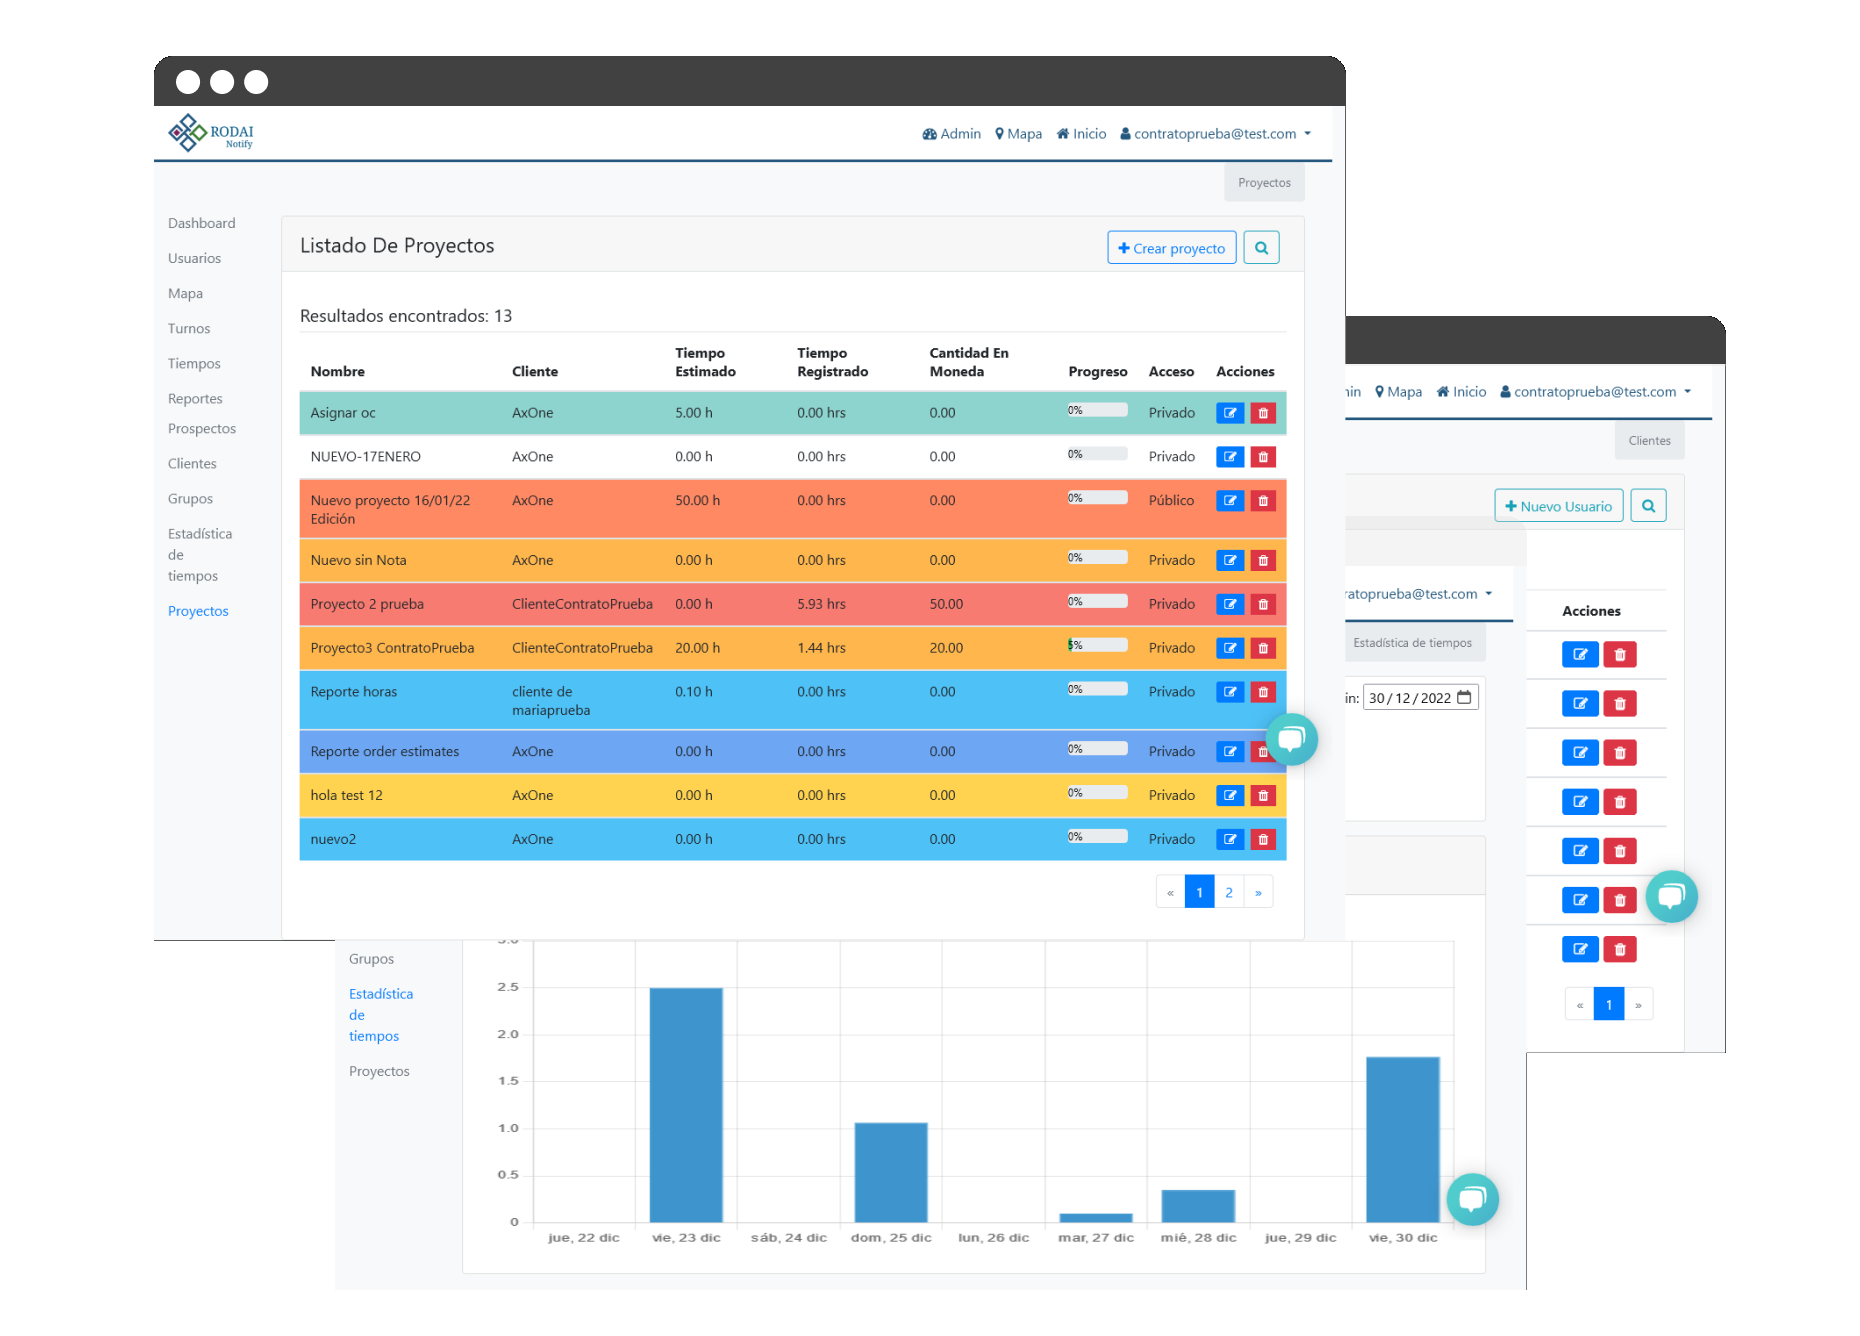Image resolution: width=1860 pixels, height=1336 pixels.
Task: Expand the user account dropdown in the Clientes window
Action: tap(1595, 392)
